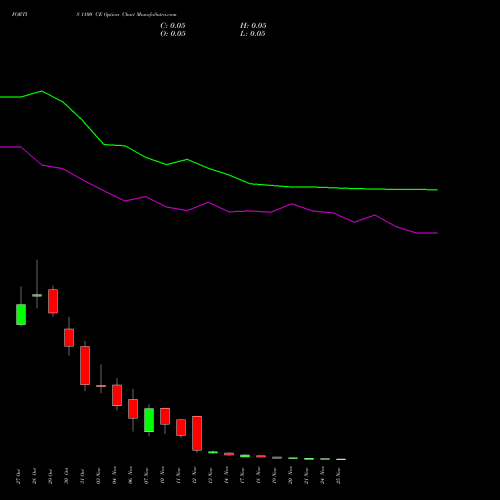Select the '27 Oct' date label
The width and height of the screenshot is (500, 500).
[x=18, y=476]
